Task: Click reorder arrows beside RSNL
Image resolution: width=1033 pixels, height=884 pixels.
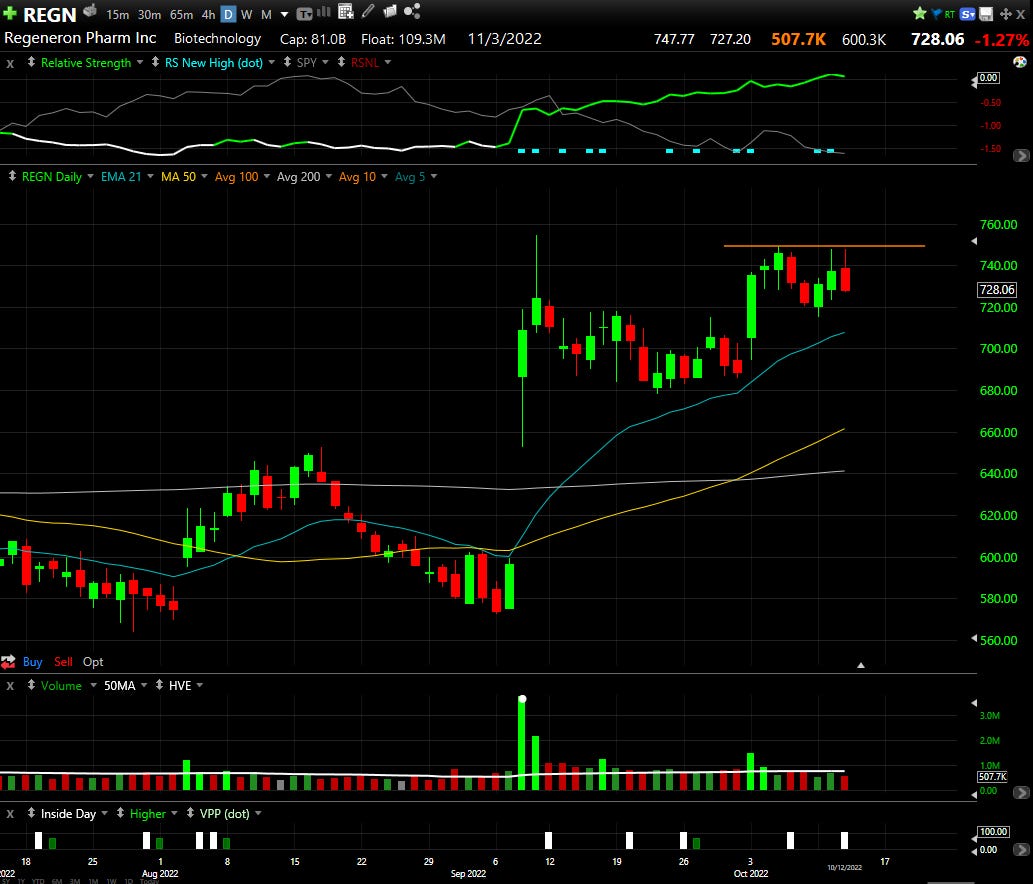Action: pyautogui.click(x=341, y=62)
